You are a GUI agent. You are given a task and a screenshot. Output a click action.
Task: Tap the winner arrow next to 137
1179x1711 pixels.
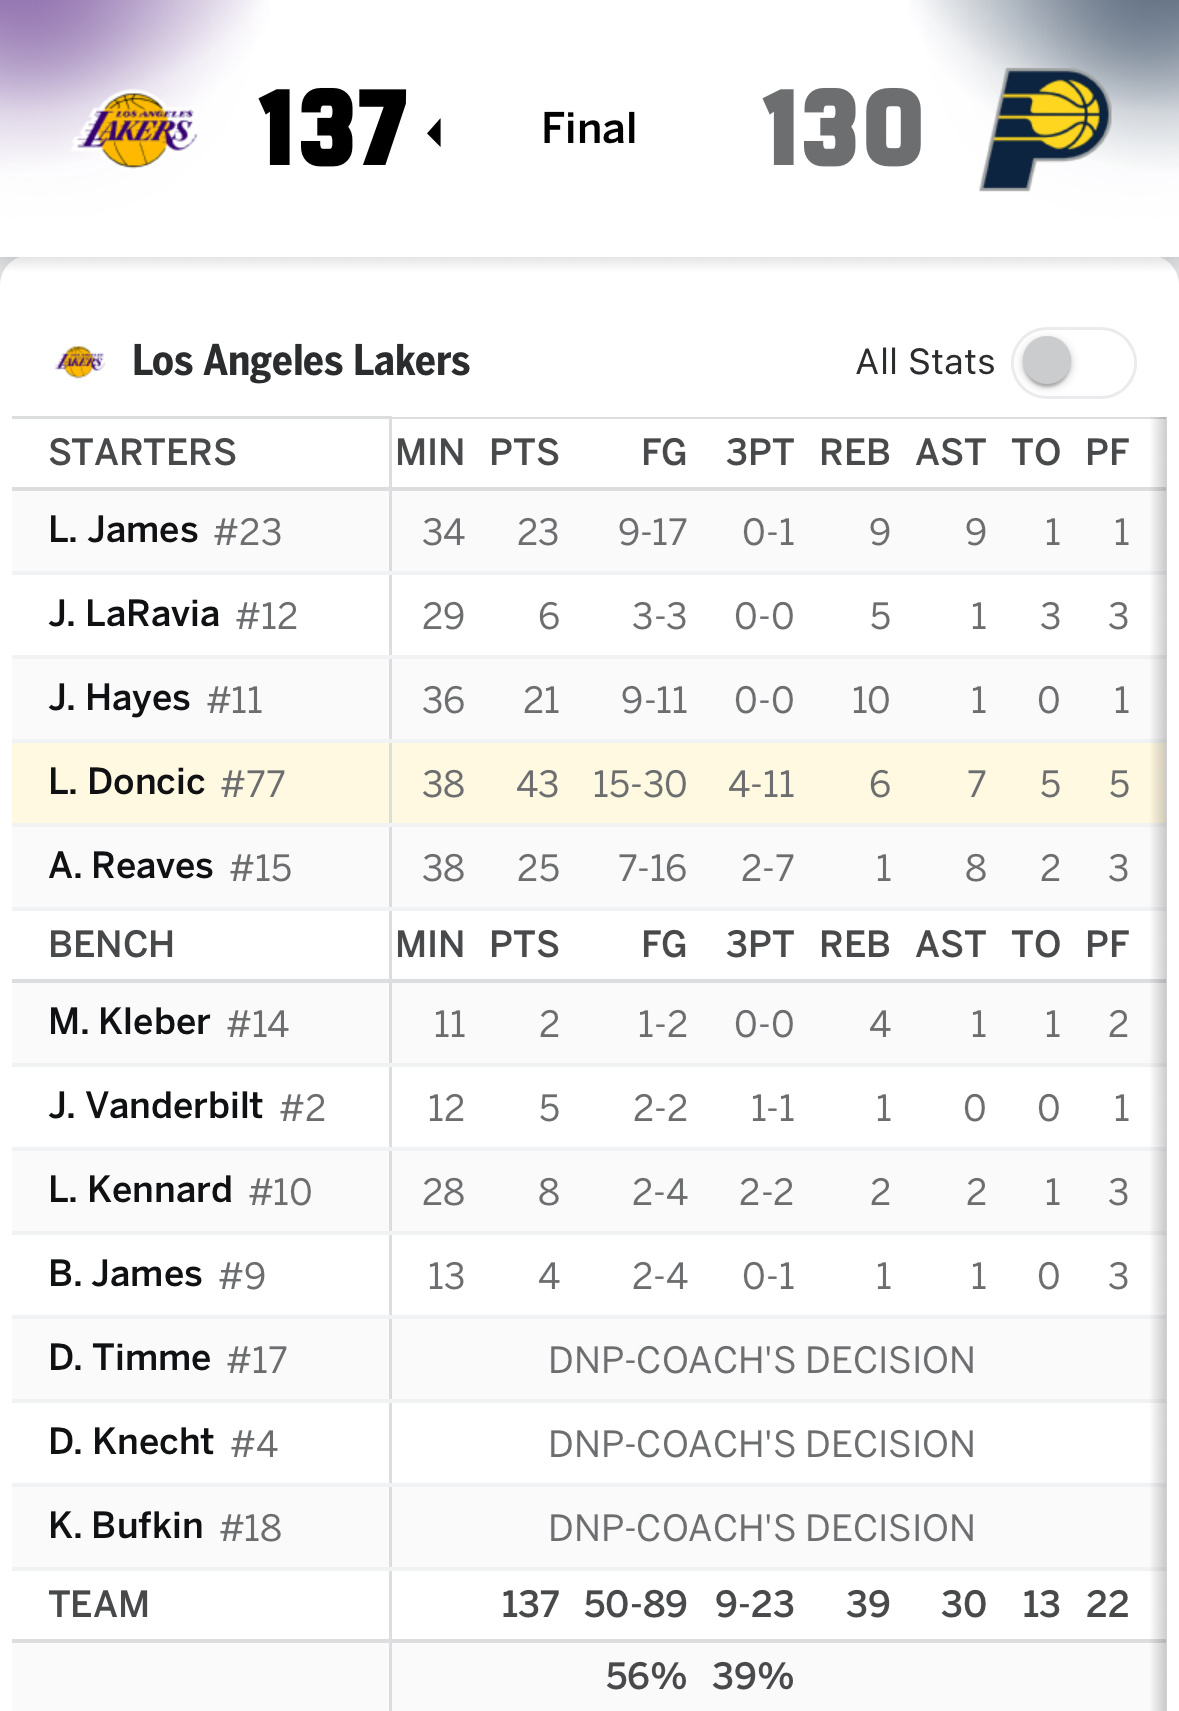coord(435,132)
